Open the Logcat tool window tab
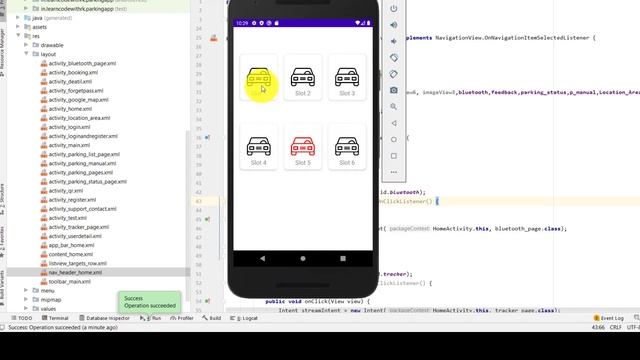The image size is (640, 360). click(x=244, y=318)
